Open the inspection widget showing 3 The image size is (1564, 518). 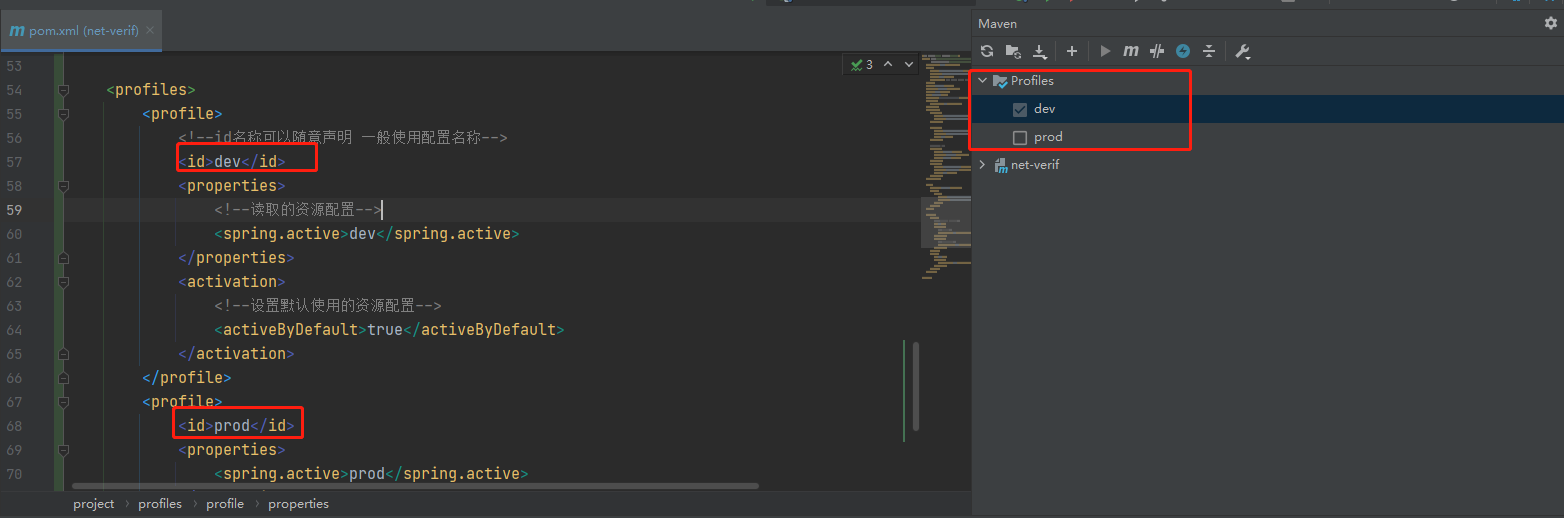tap(862, 64)
